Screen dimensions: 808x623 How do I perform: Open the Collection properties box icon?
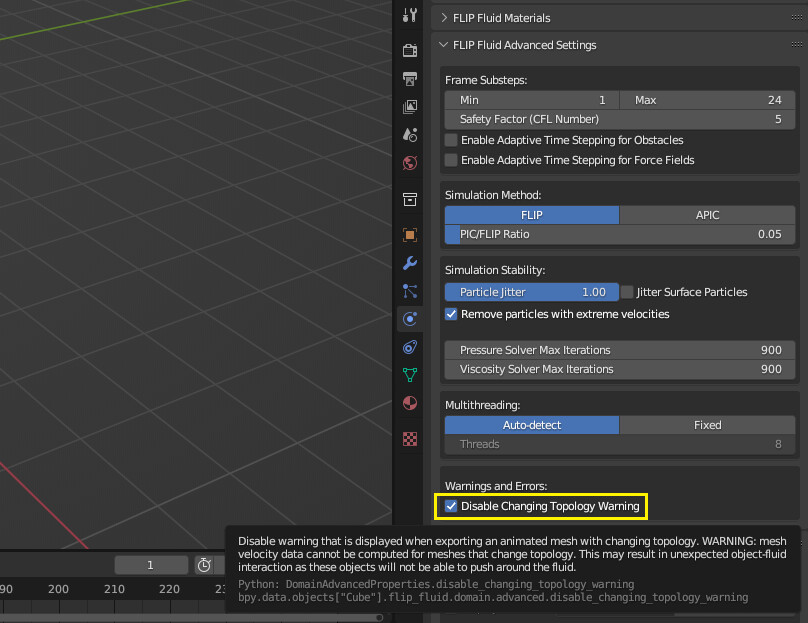click(410, 199)
